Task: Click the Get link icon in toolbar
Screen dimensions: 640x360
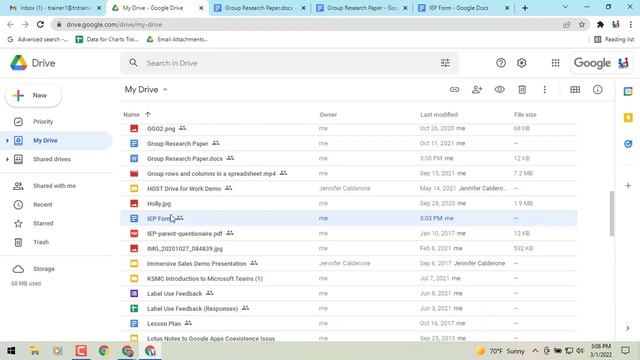Action: [454, 89]
